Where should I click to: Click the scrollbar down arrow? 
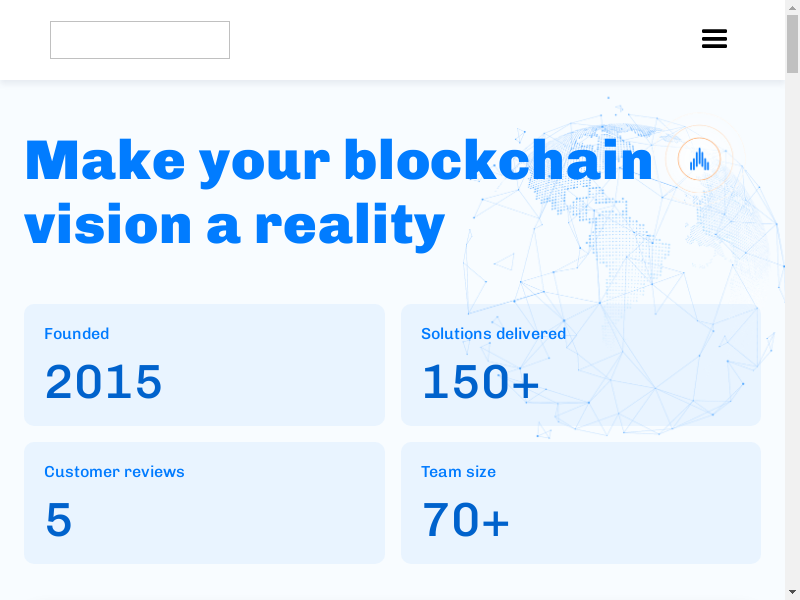(792, 592)
